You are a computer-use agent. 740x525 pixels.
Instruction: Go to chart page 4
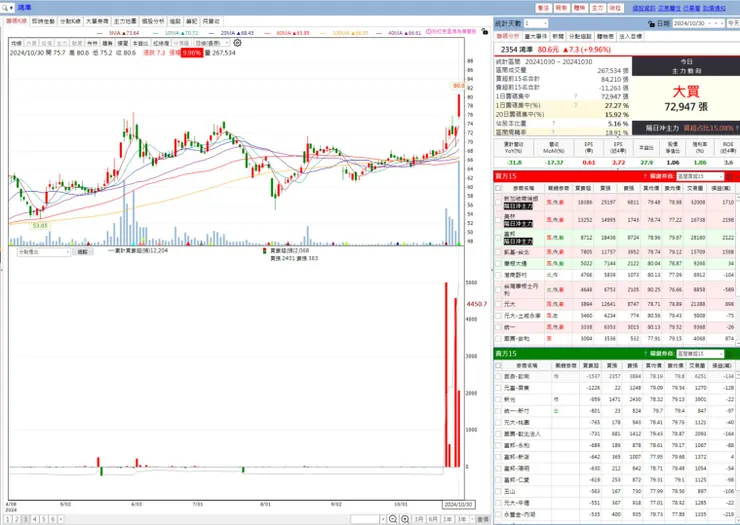point(34,519)
